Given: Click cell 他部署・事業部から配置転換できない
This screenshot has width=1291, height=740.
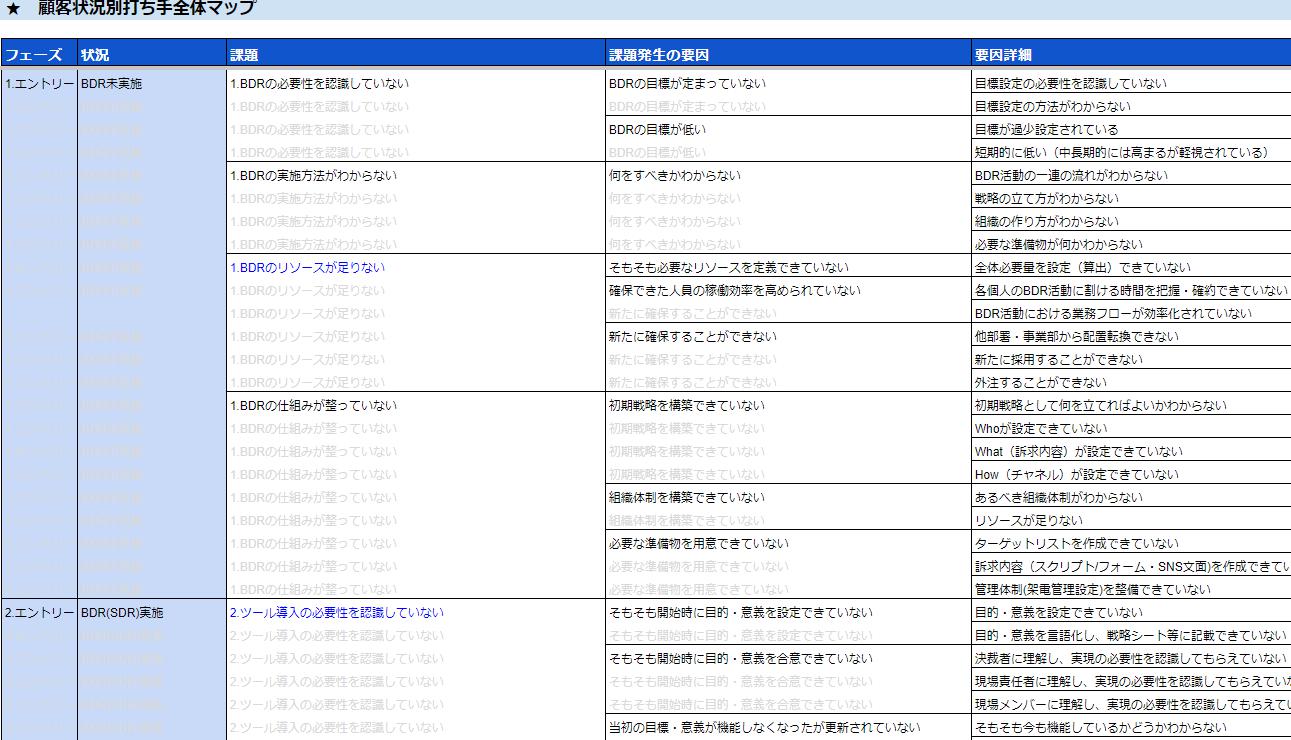Looking at the screenshot, I should (x=1131, y=337).
